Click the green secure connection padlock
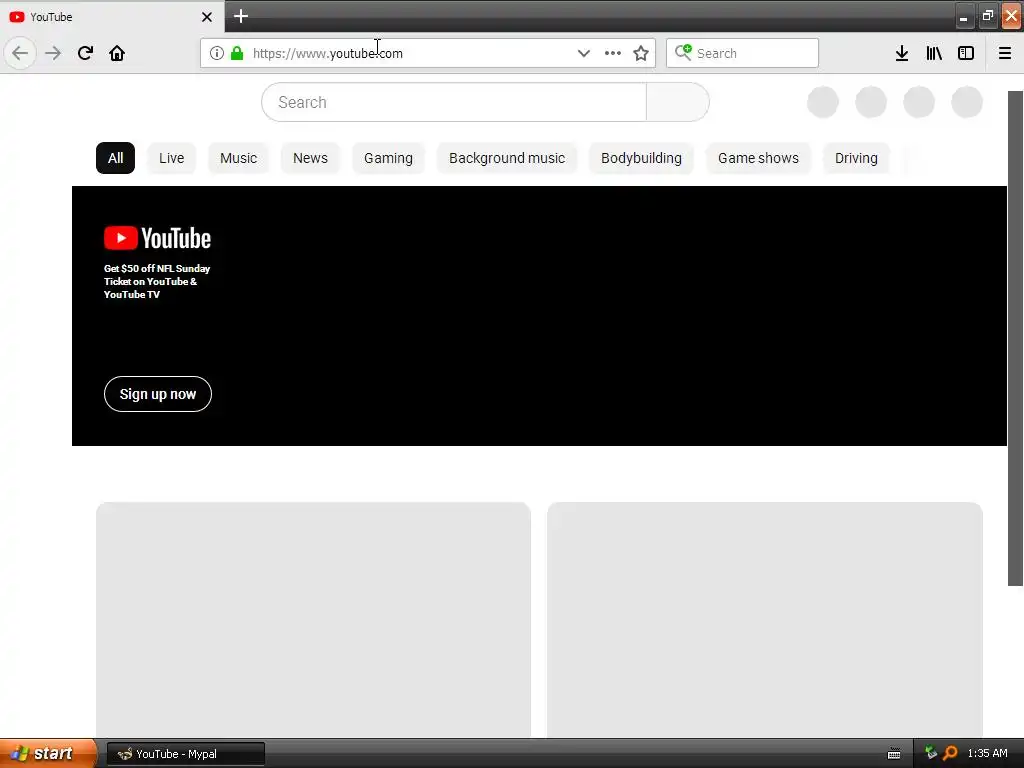 tap(237, 53)
